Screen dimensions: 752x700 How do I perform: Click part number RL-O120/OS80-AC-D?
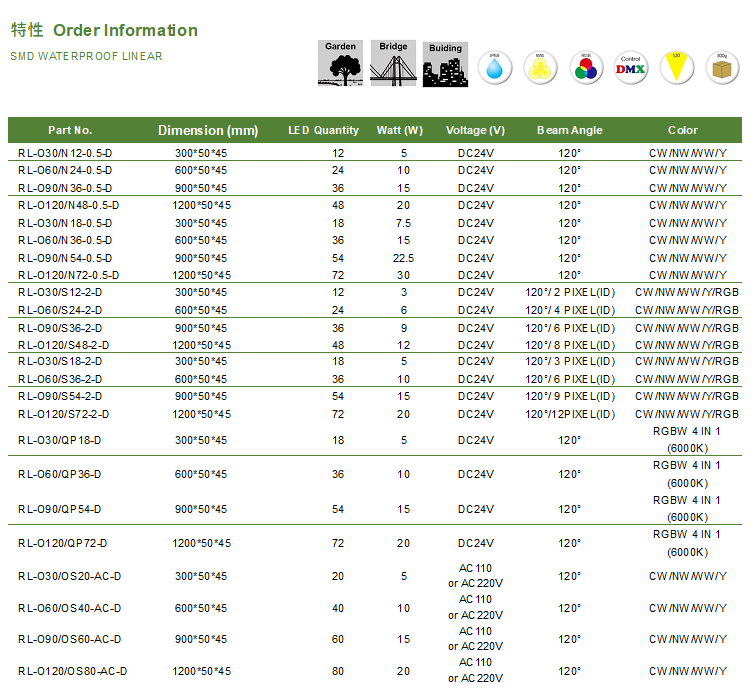pos(72,671)
